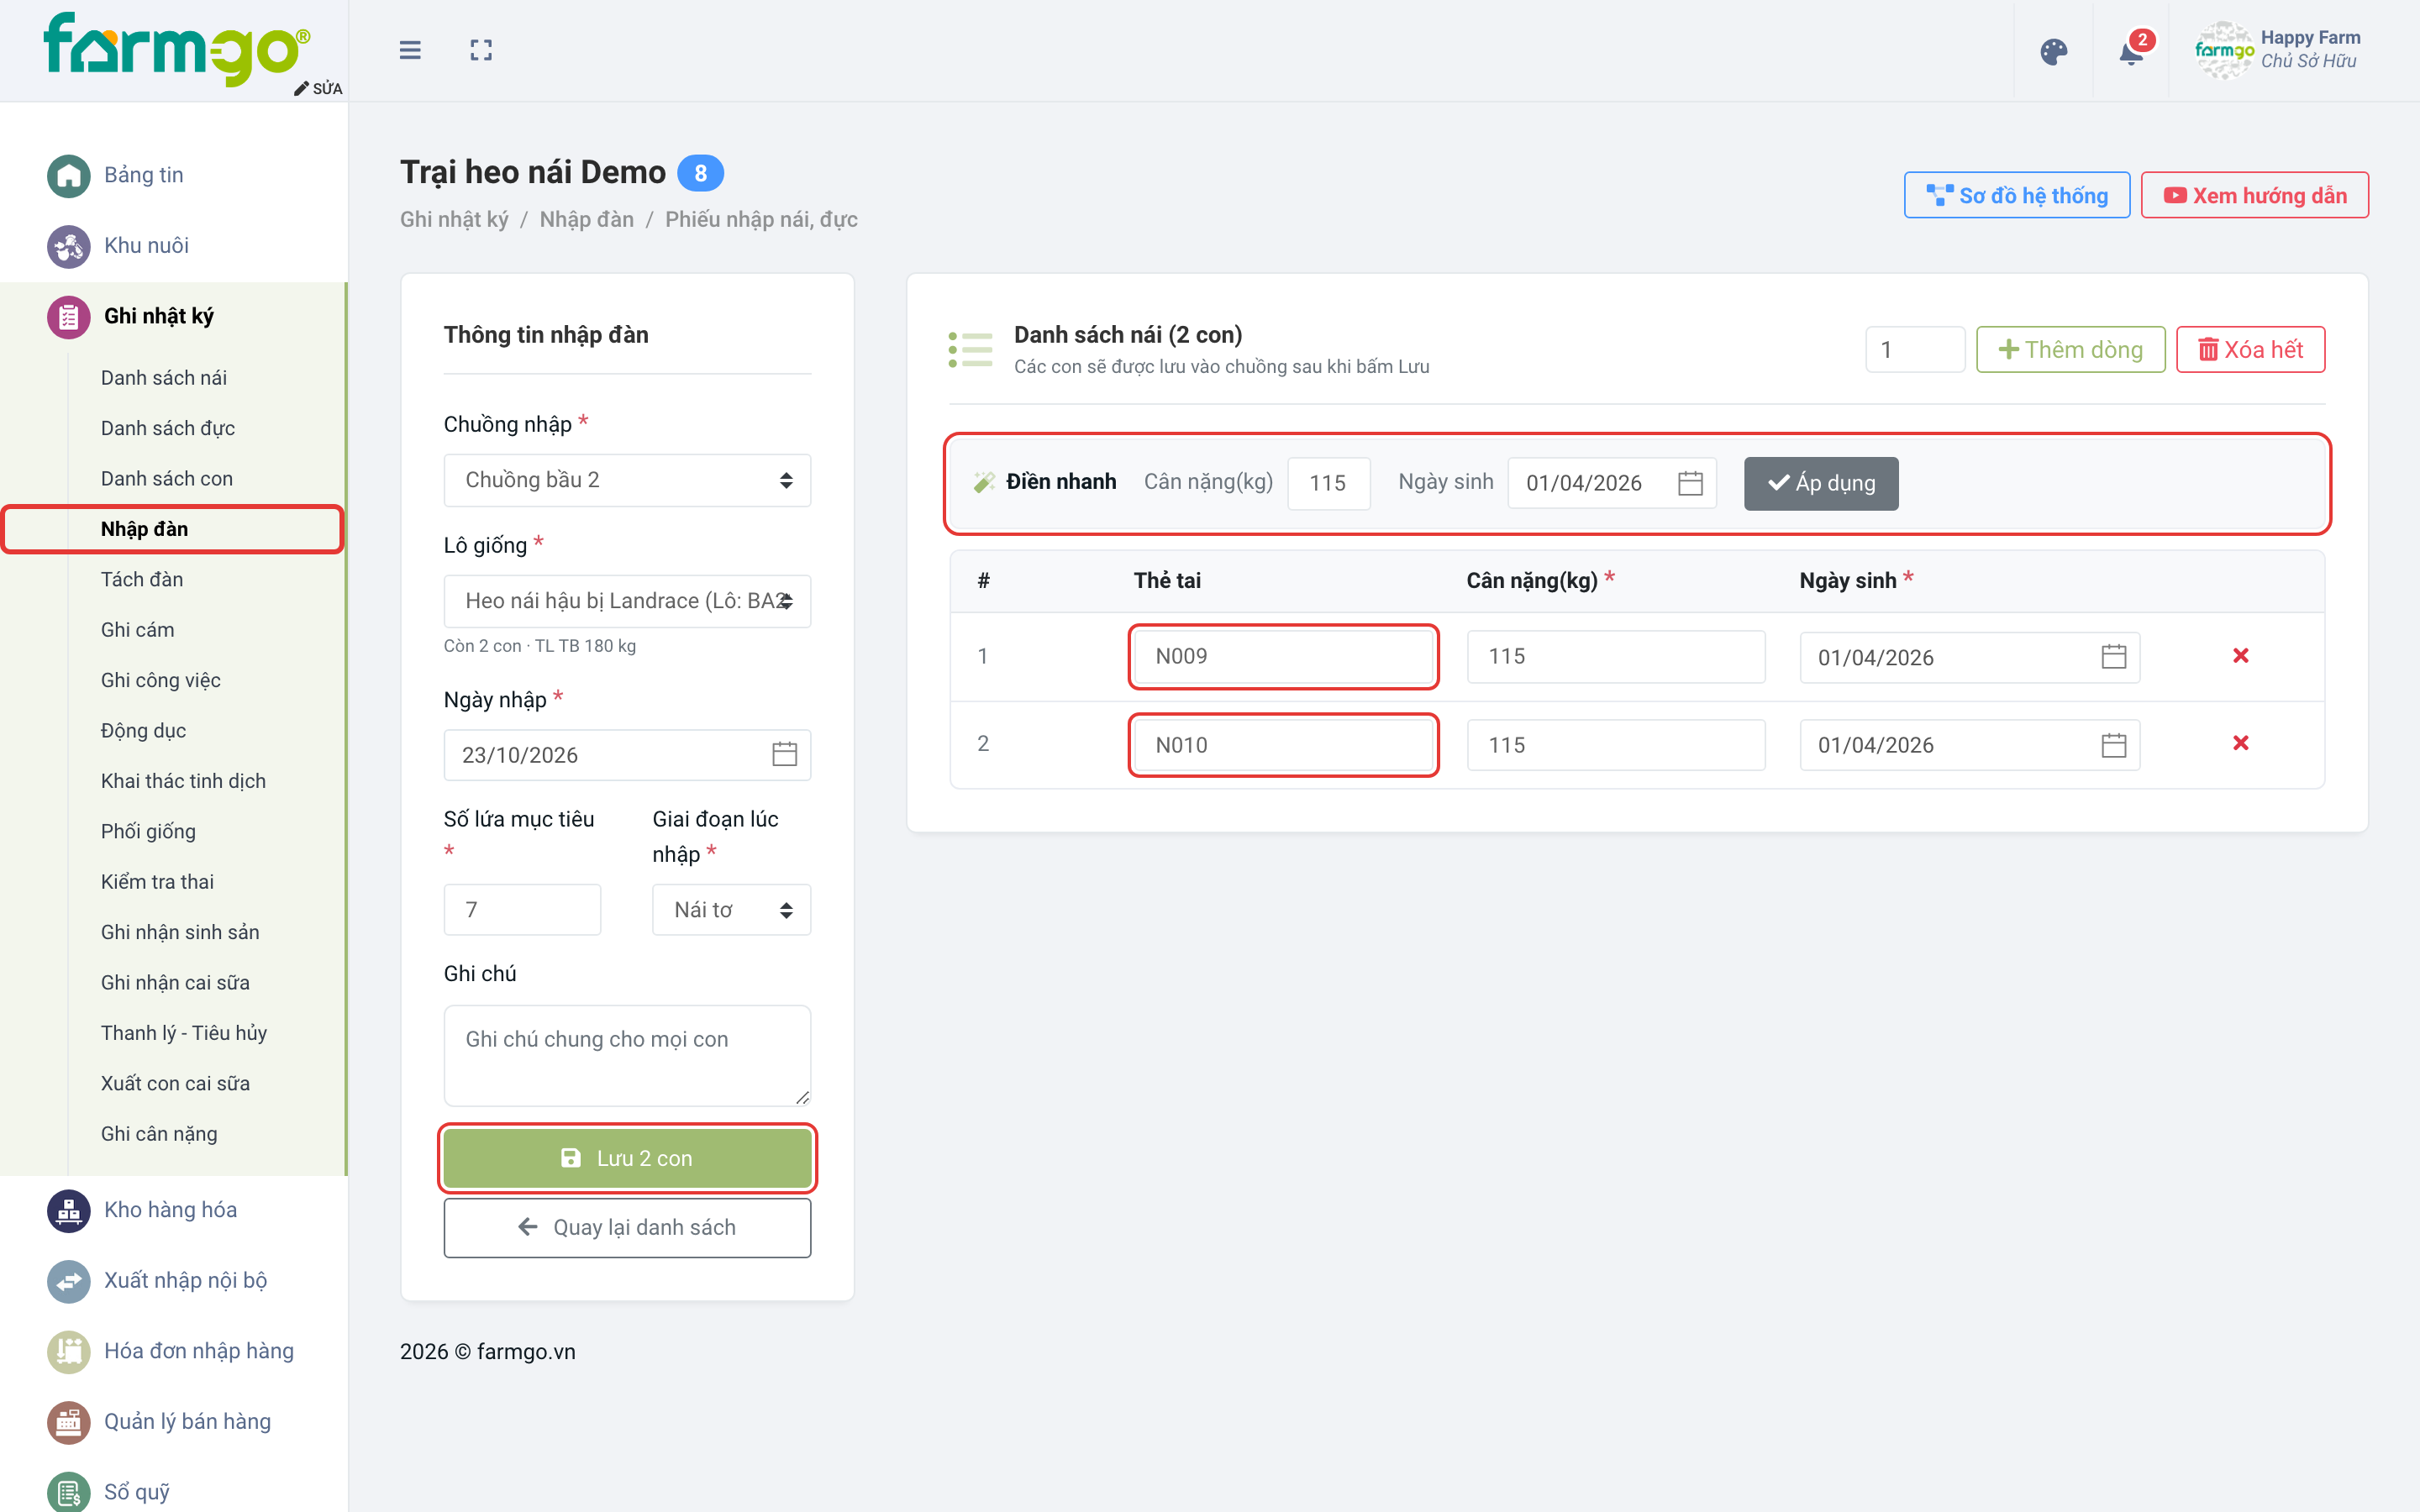Open calendar in Điền nhanh Ngày sinh
Screen dimensions: 2420x1512
1690,483
